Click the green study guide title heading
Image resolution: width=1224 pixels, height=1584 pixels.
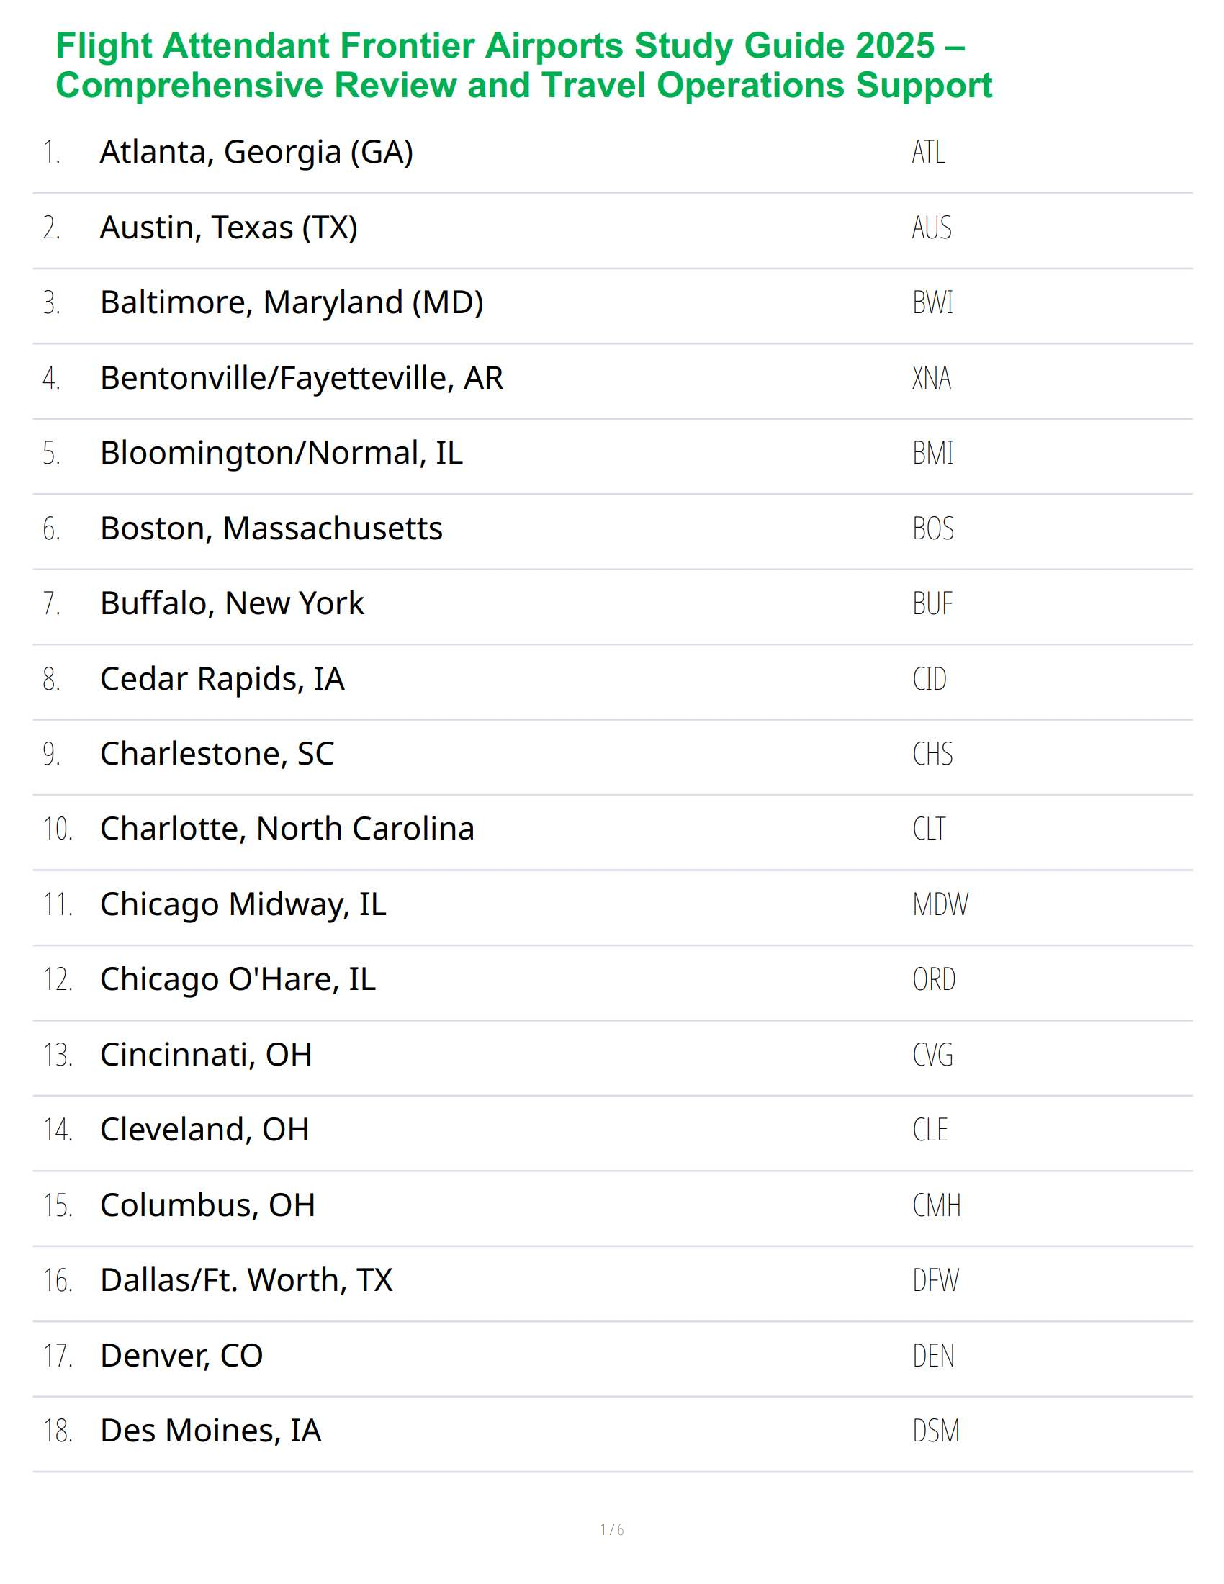coord(523,66)
